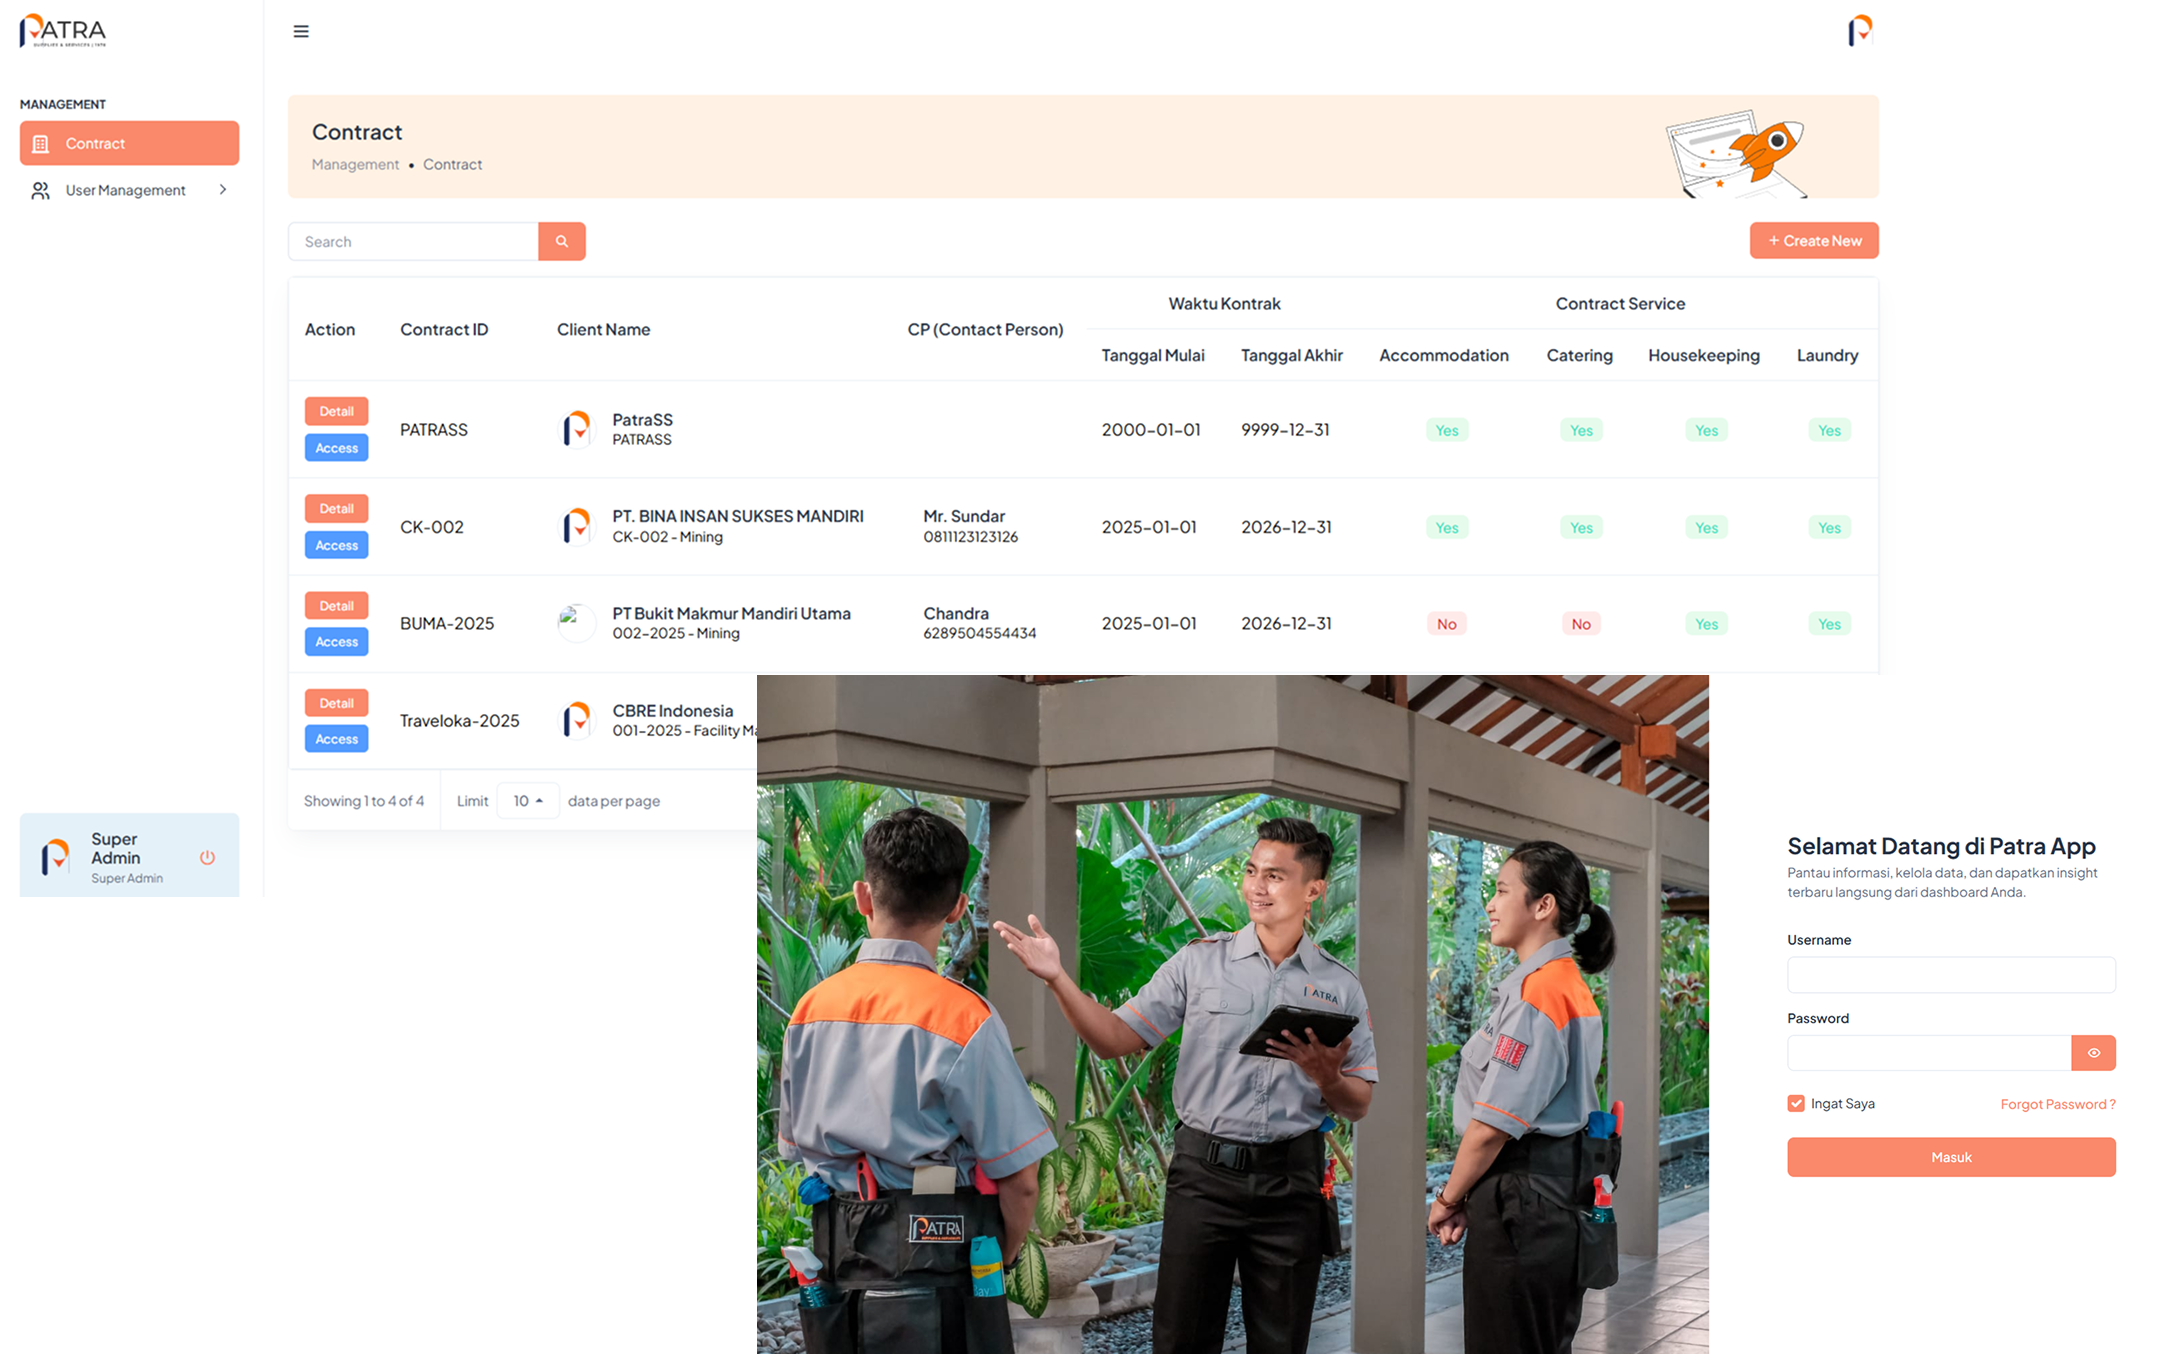Click the Patra logo at top right
The width and height of the screenshot is (2175, 1354).
(1858, 31)
